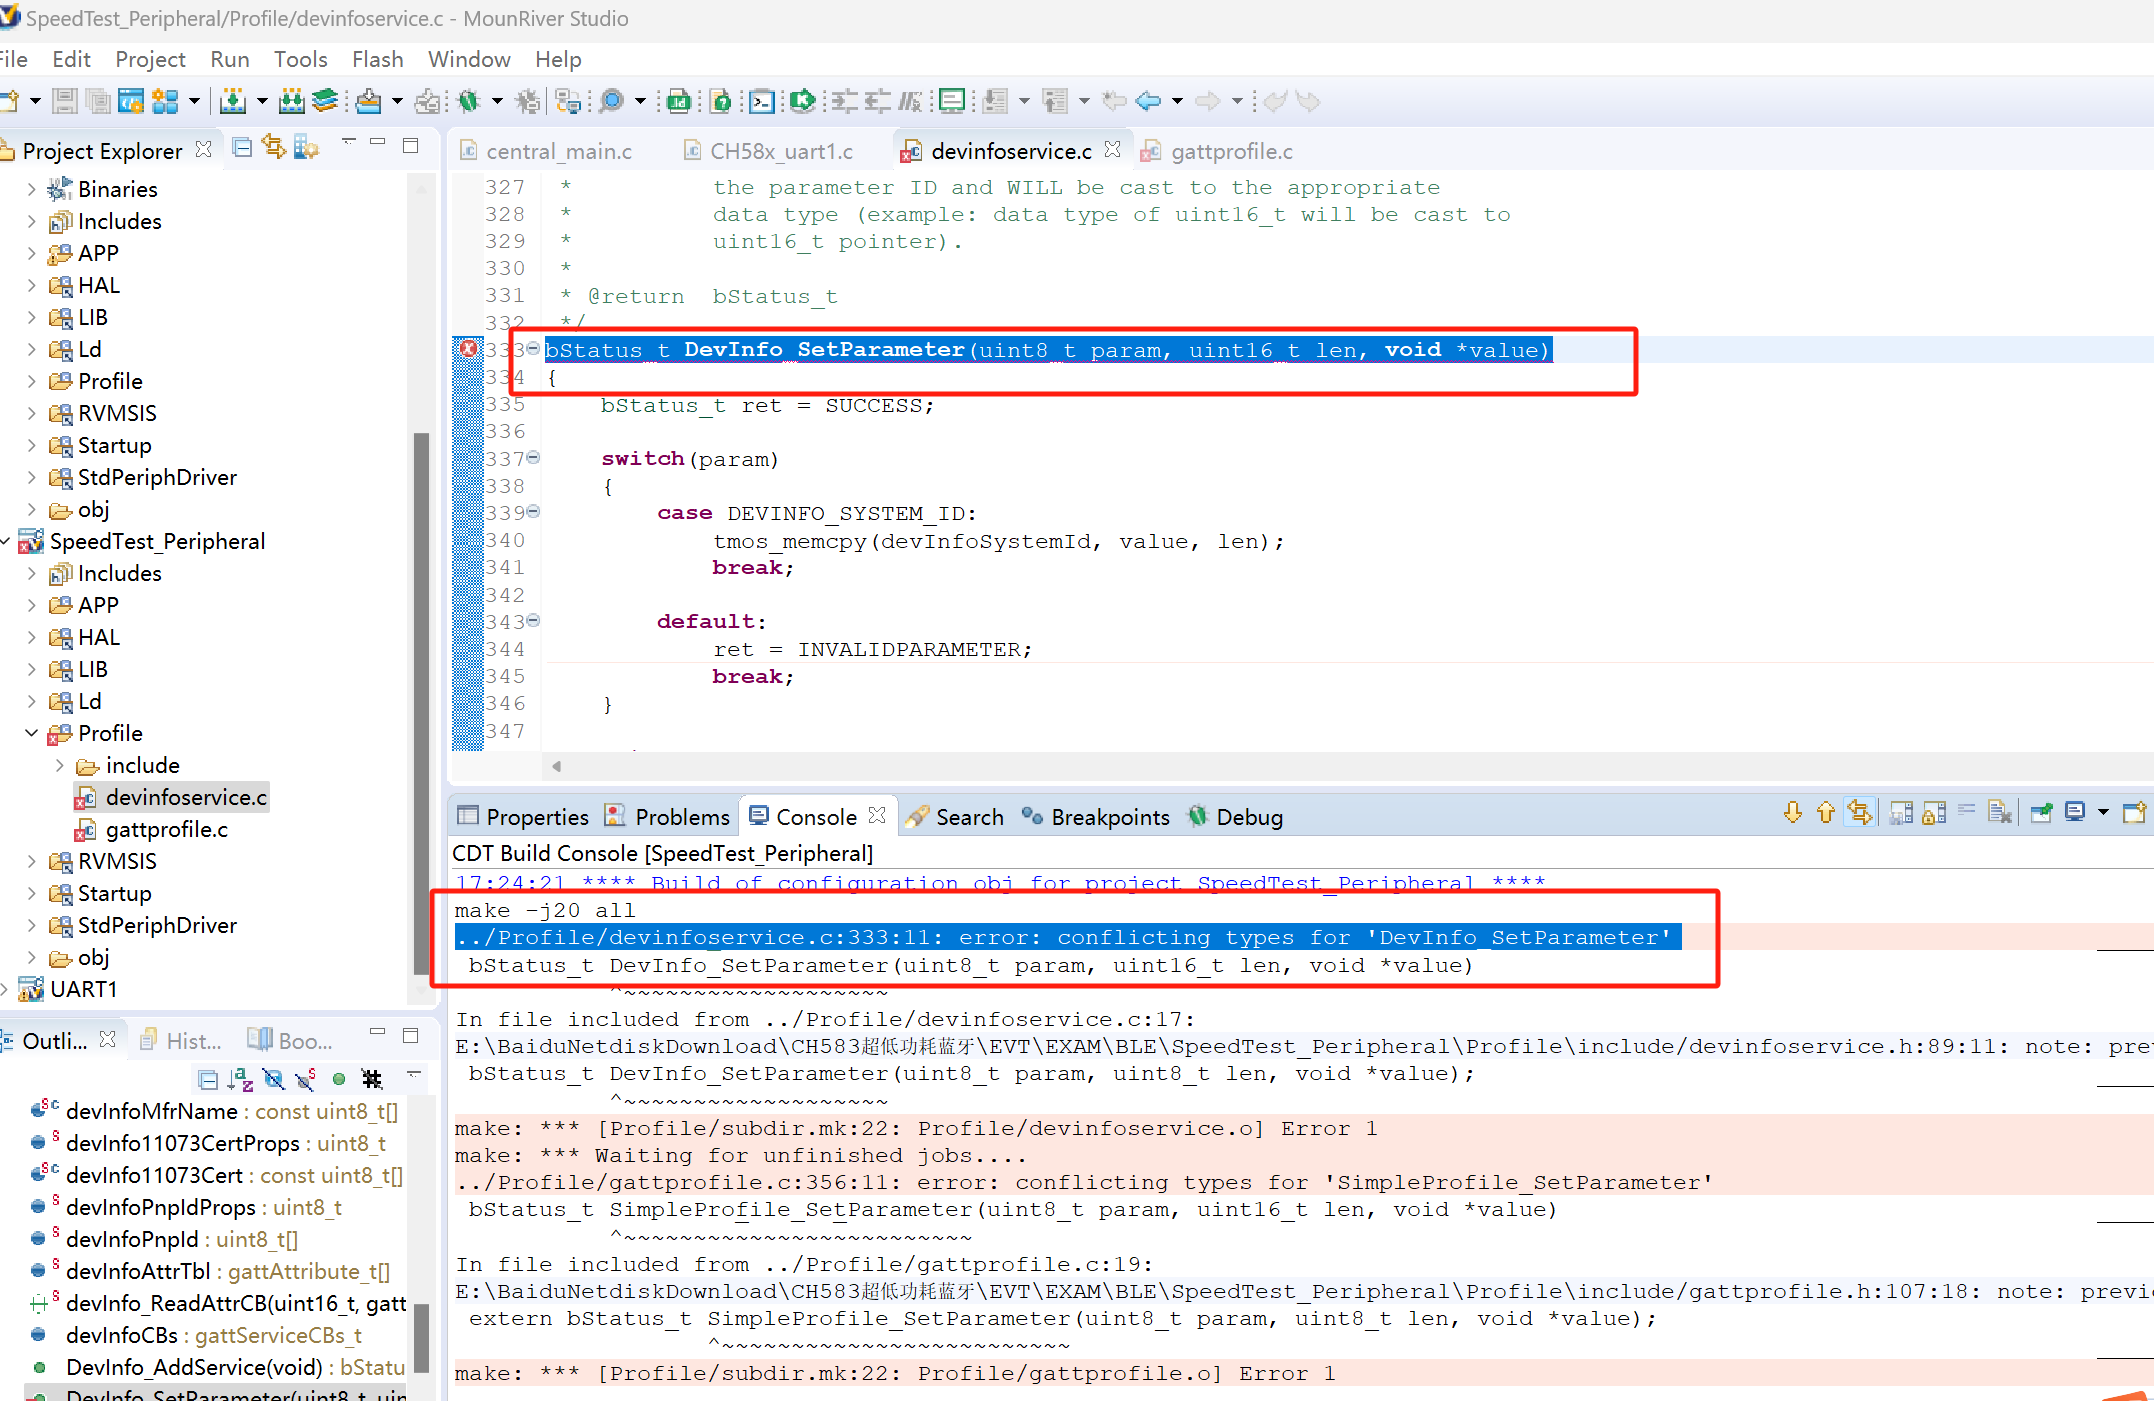The height and width of the screenshot is (1401, 2154).
Task: Toggle alphabetical Sort in Outline
Action: point(241,1079)
